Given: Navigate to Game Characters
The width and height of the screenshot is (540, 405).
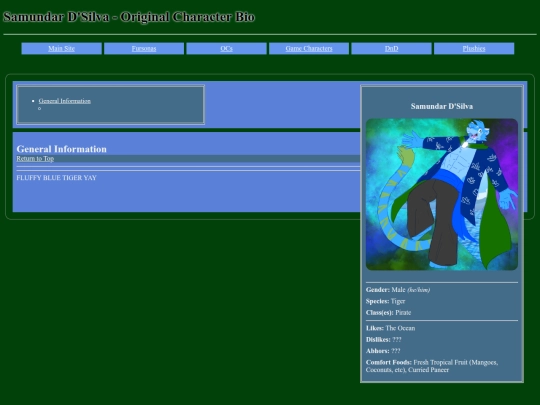Looking at the screenshot, I should (309, 49).
